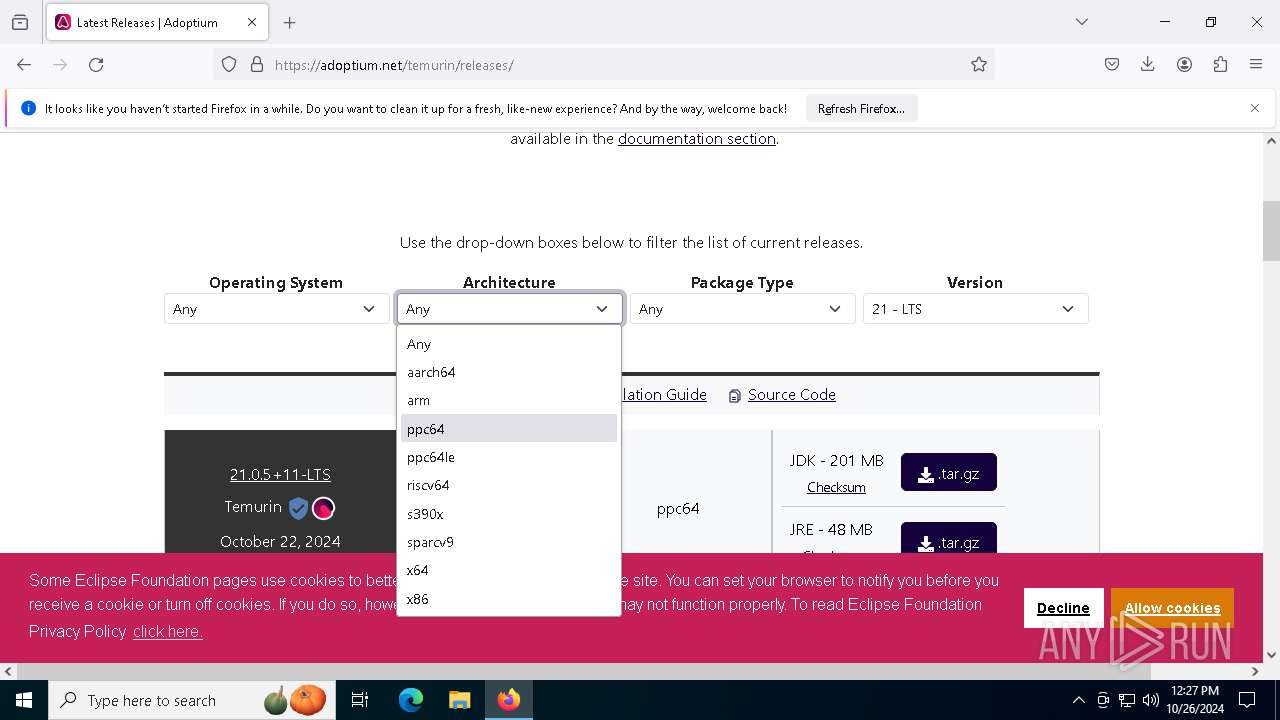Go back to previous page
1280x720 pixels.
click(24, 65)
